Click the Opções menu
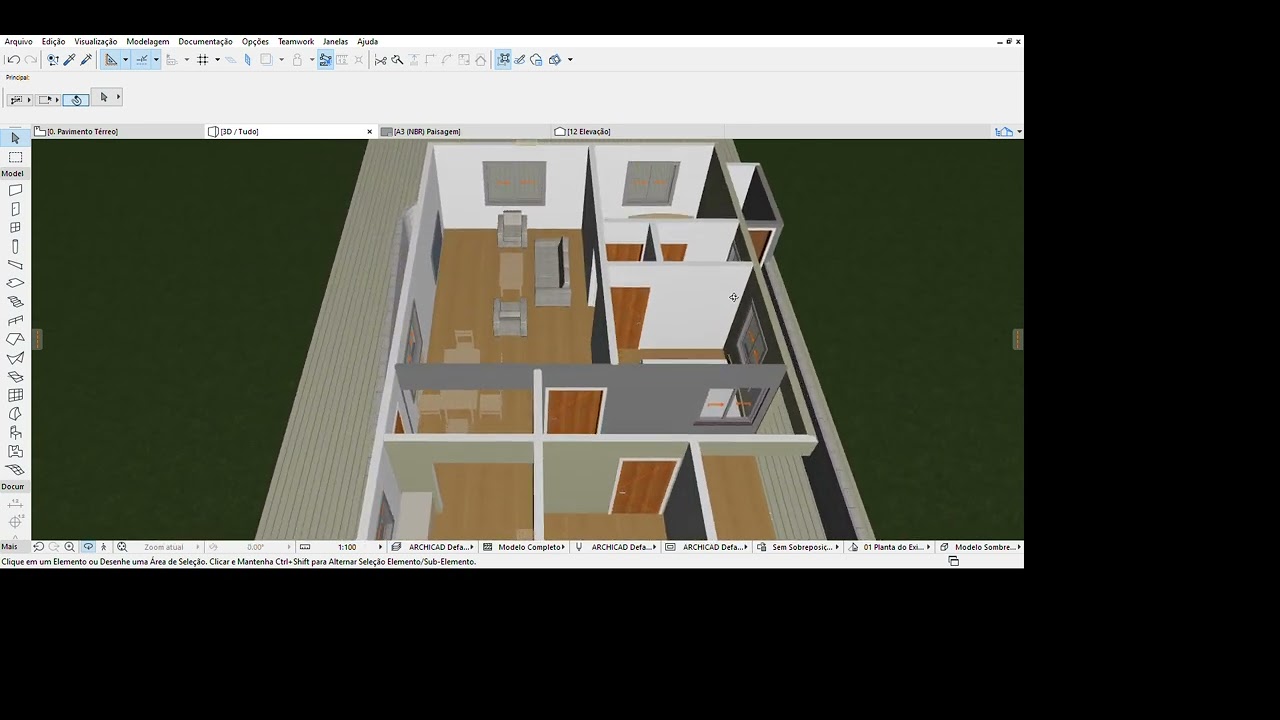 click(x=255, y=42)
